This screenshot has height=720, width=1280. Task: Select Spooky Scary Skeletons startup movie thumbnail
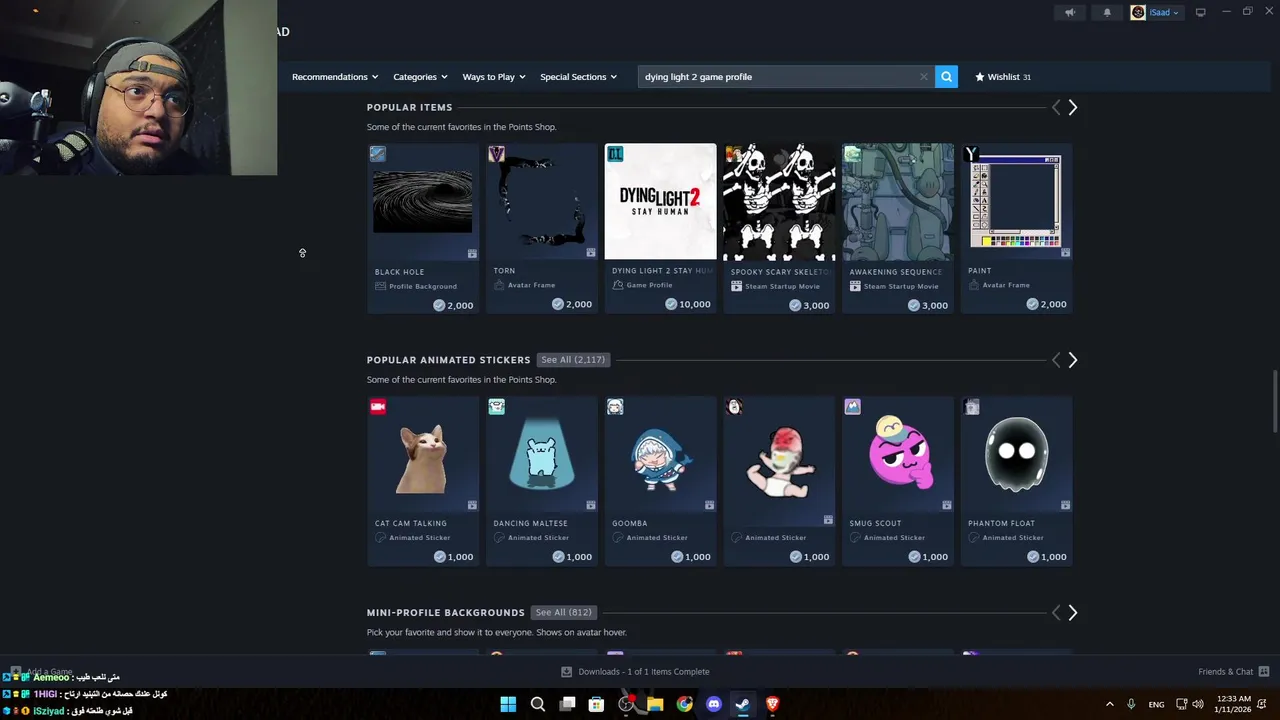779,202
